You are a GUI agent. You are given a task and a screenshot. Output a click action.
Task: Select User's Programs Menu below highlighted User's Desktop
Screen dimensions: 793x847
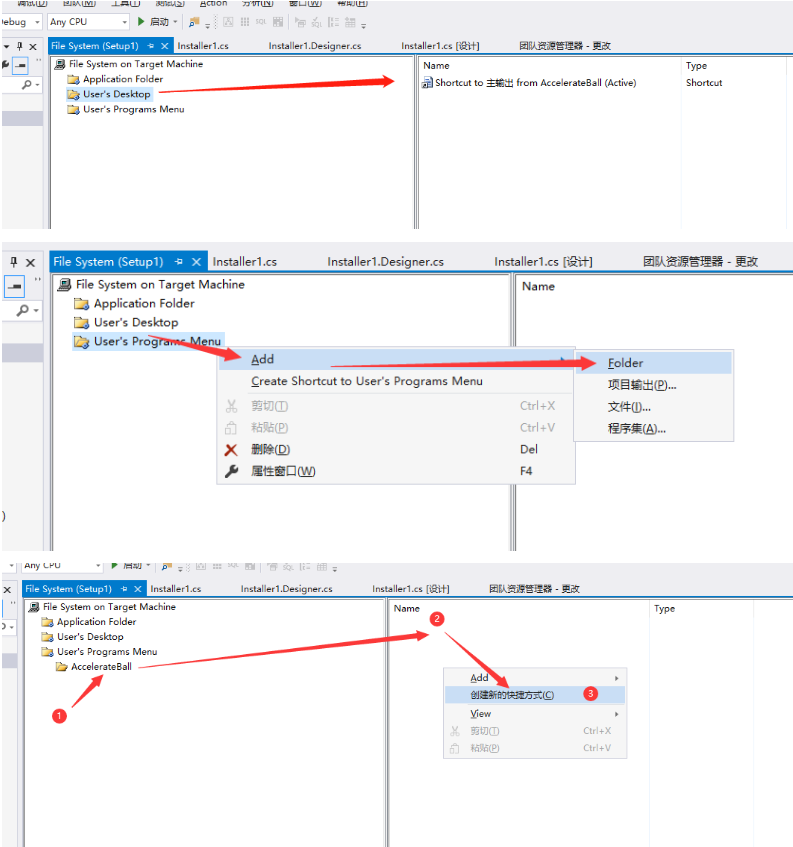pos(133,109)
